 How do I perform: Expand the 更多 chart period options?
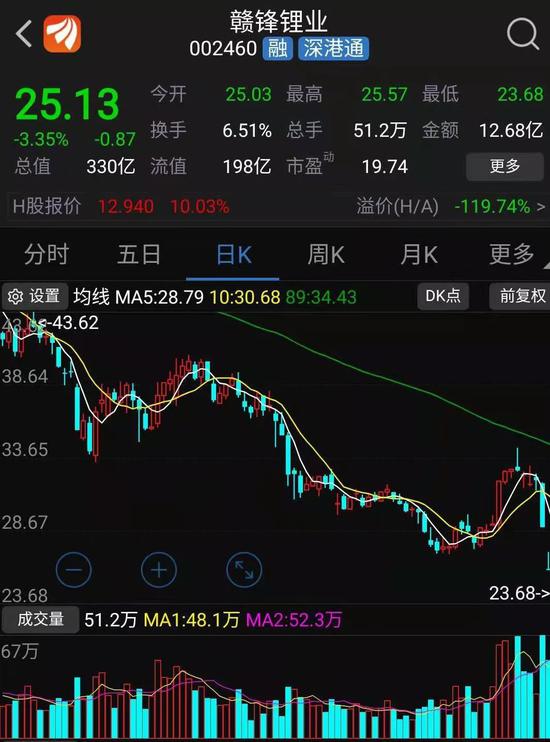[511, 254]
